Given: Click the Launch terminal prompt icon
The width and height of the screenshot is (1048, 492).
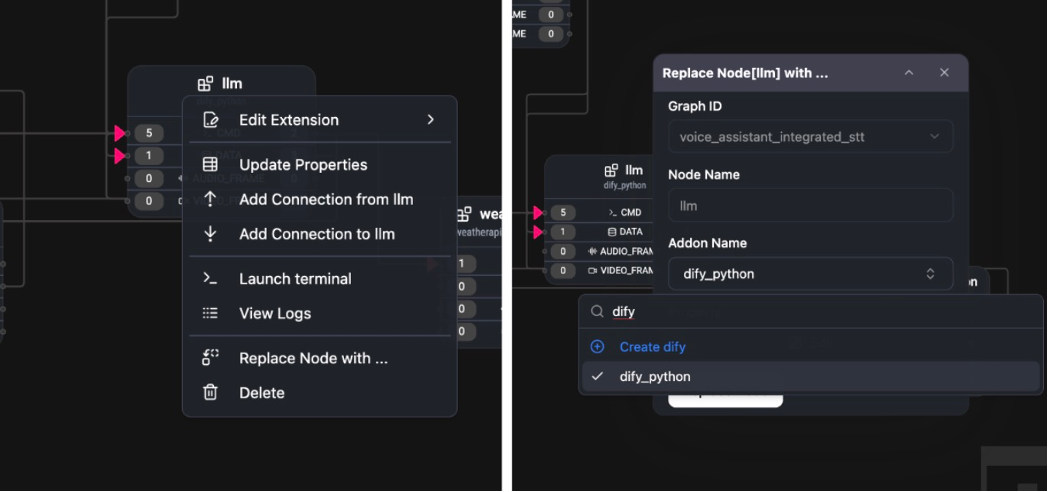Looking at the screenshot, I should tap(210, 279).
